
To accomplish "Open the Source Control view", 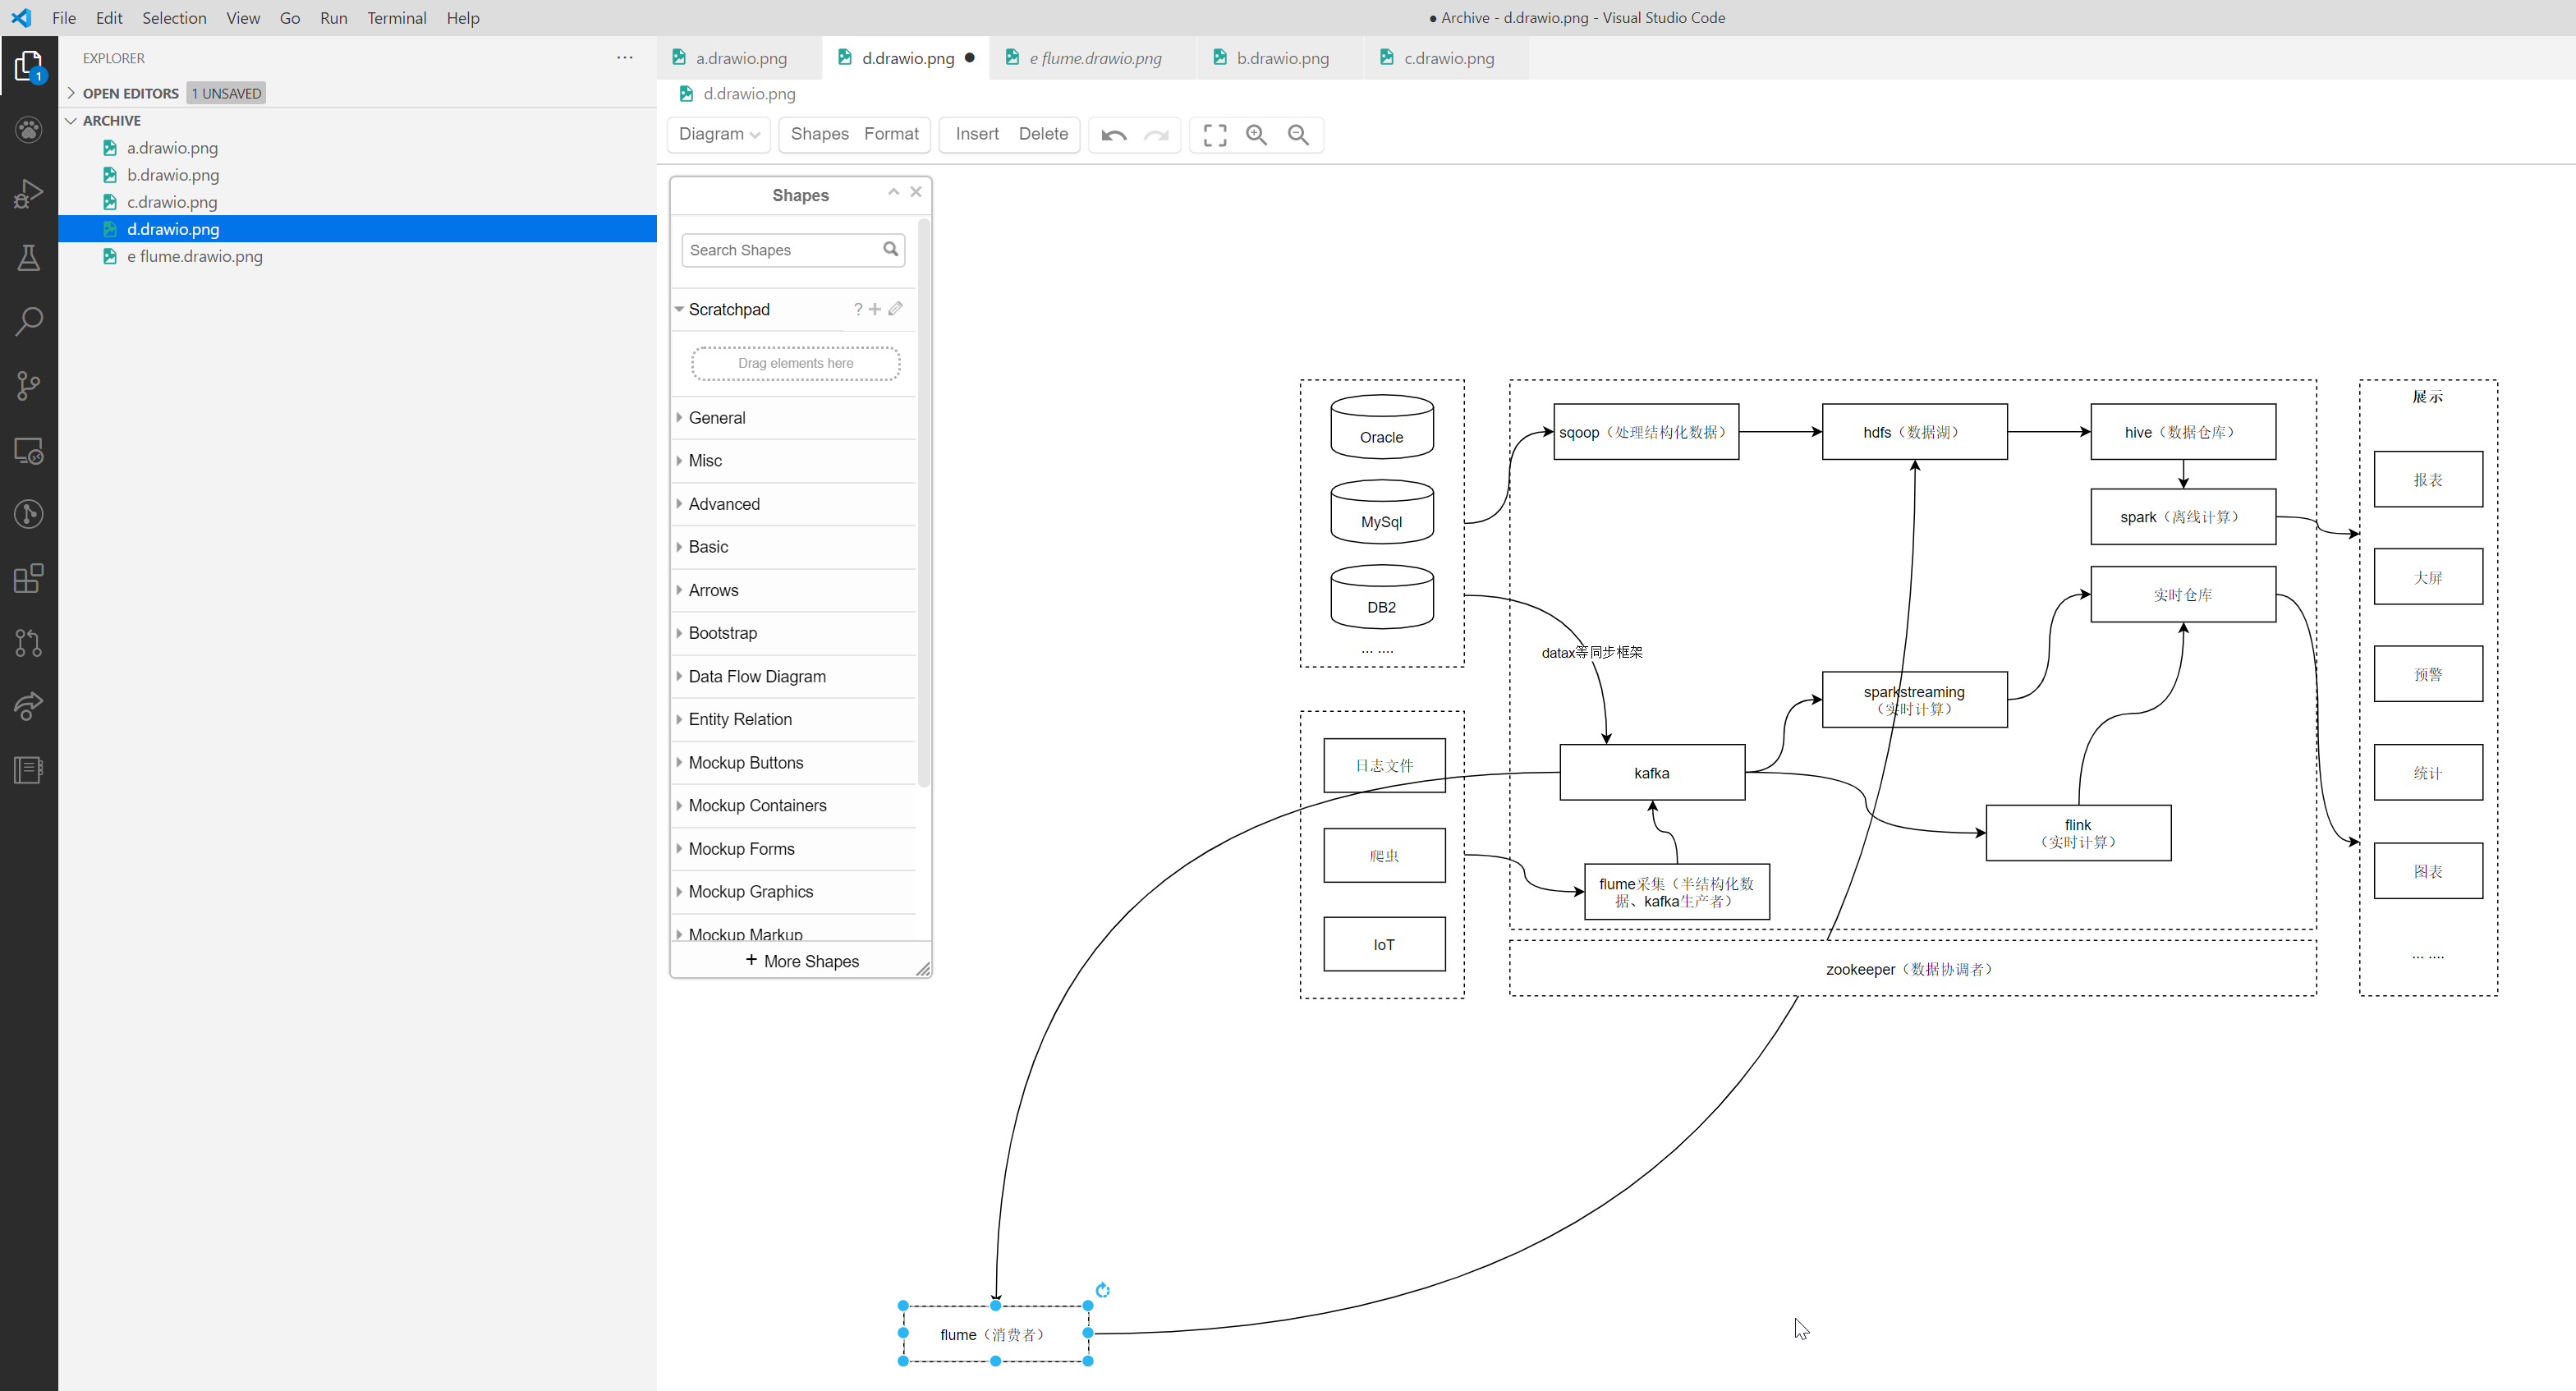I will [x=29, y=385].
